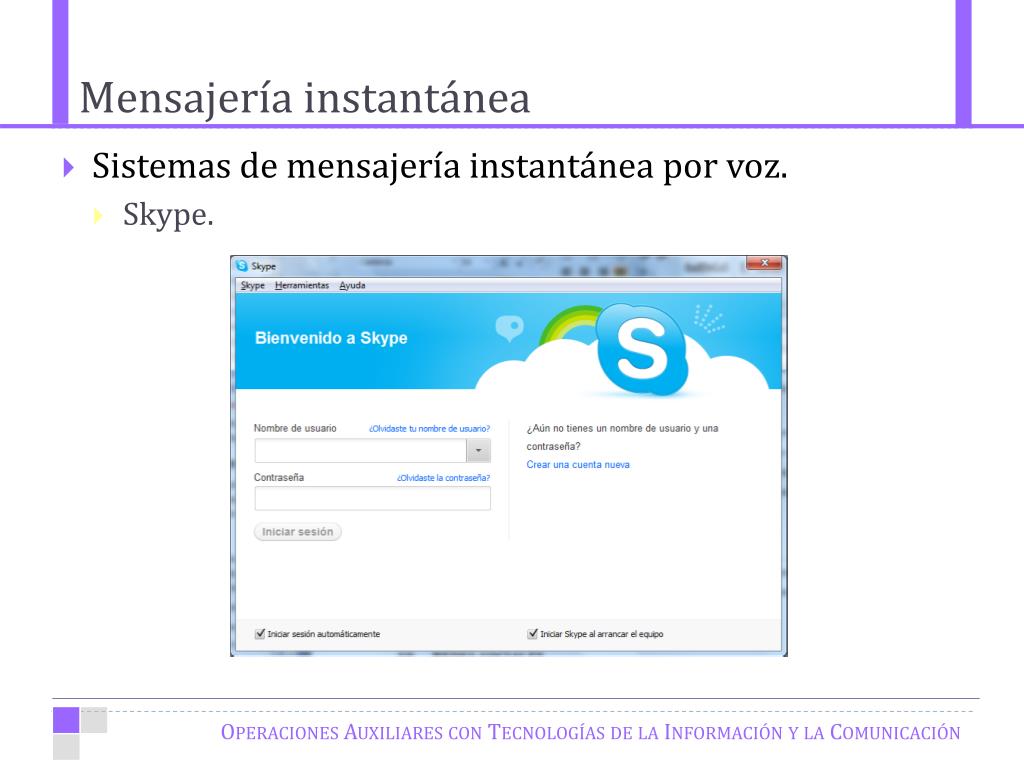Click ¿Olvidaste la contraseña? link
The height and width of the screenshot is (768, 1024).
(x=443, y=478)
